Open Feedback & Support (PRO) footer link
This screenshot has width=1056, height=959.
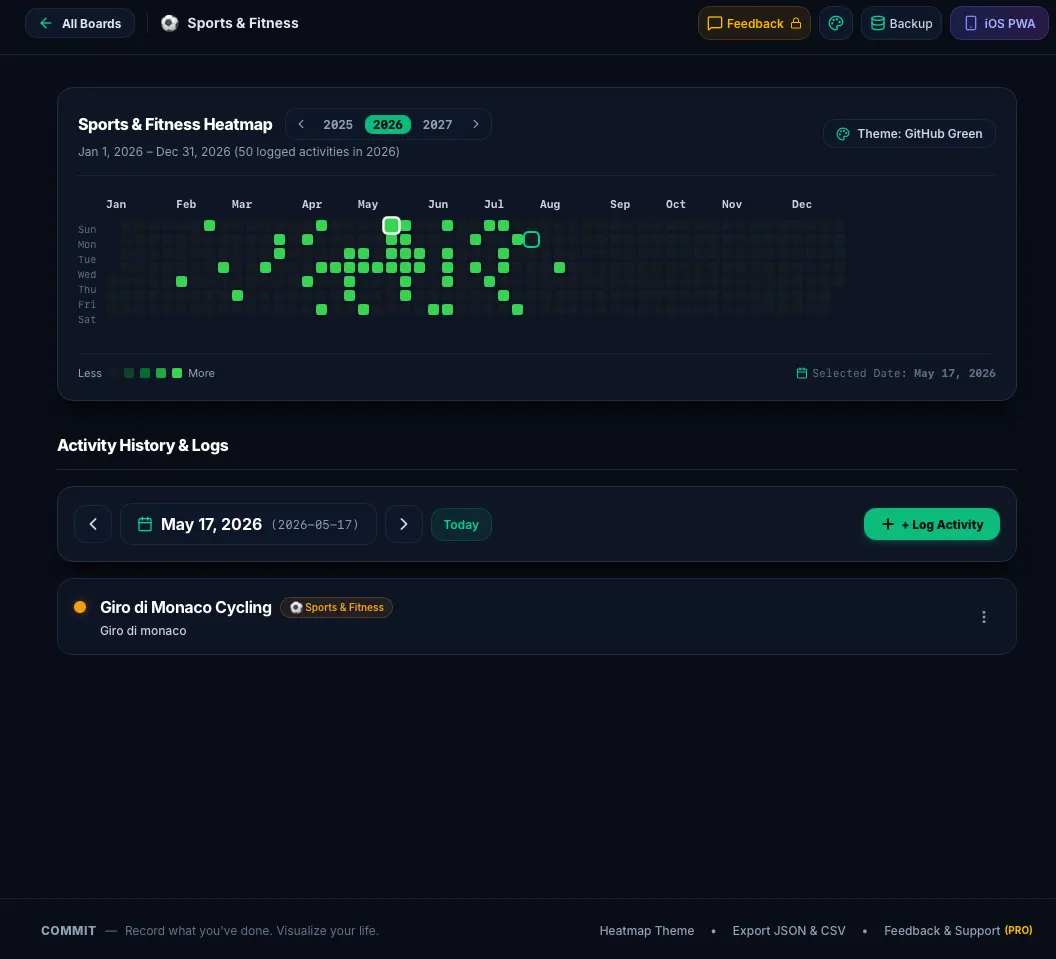958,931
